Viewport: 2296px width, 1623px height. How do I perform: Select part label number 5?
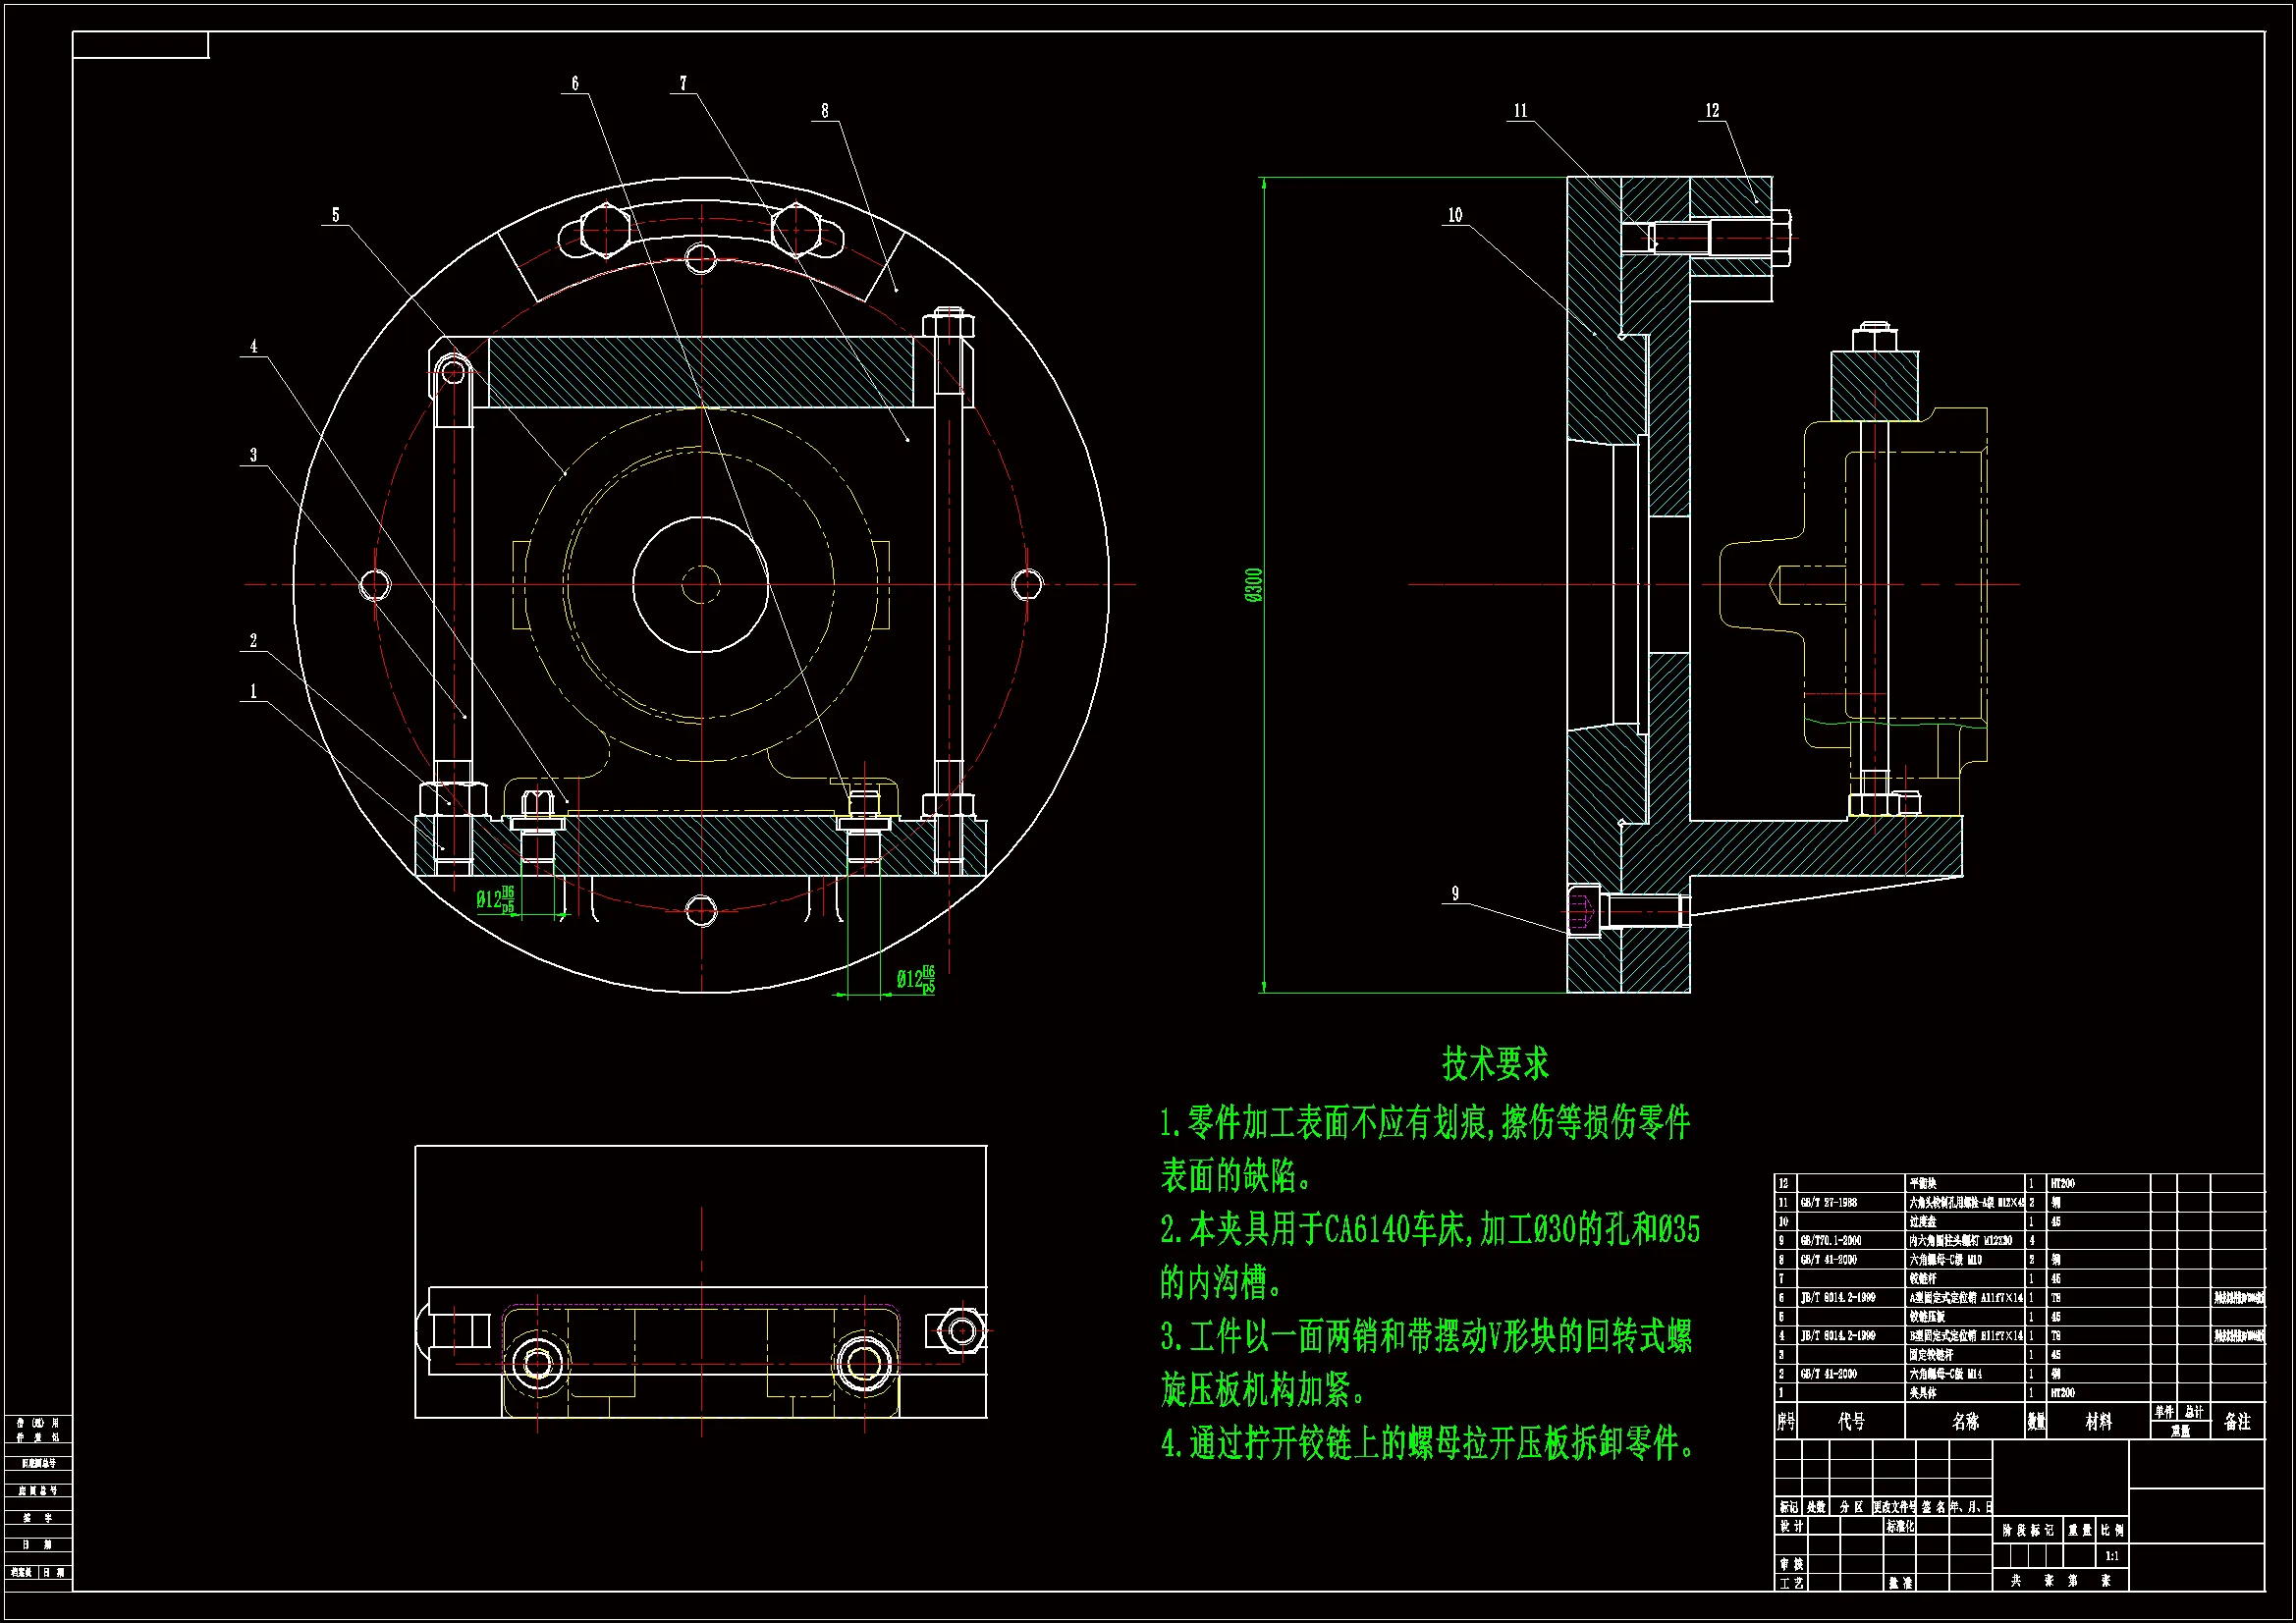[336, 215]
